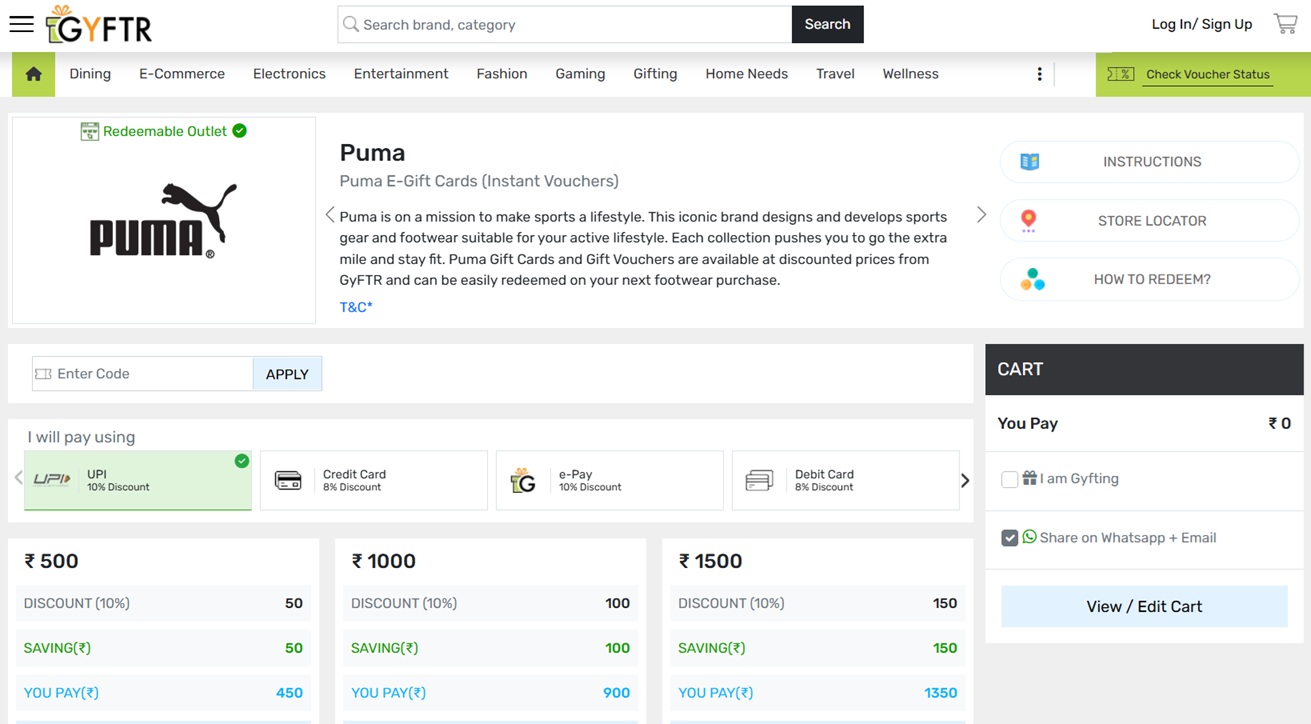Select the ₹ 1500 voucher card heading

tap(711, 561)
